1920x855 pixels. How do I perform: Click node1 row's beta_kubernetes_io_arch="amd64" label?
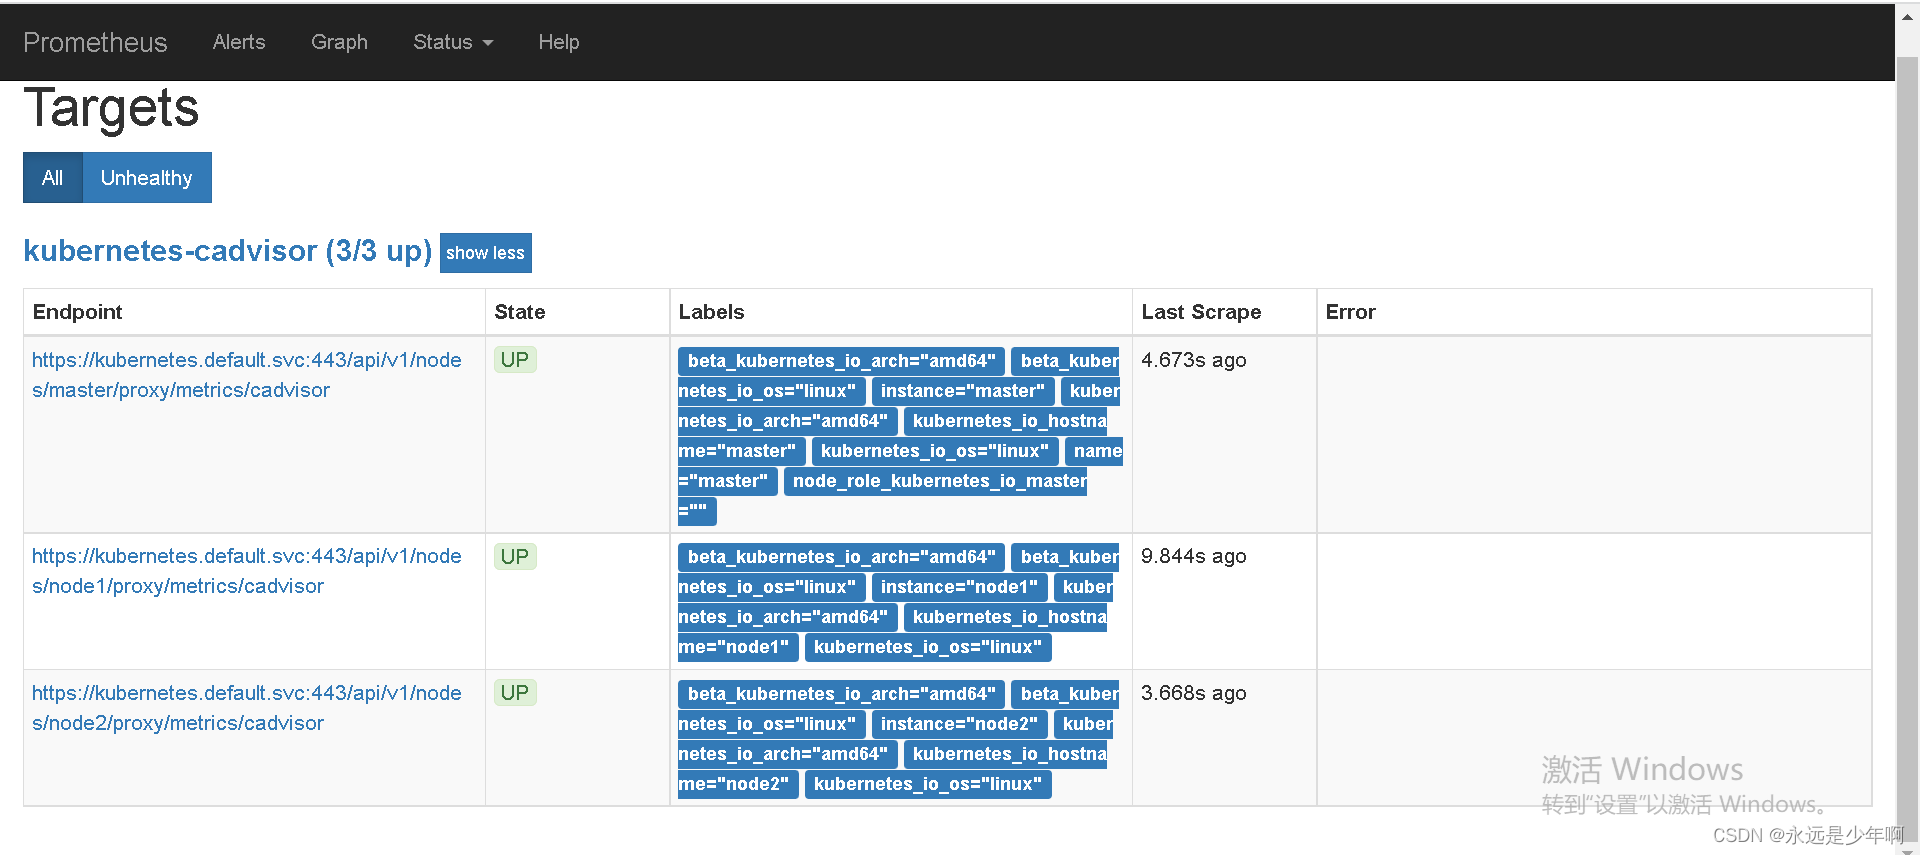842,557
